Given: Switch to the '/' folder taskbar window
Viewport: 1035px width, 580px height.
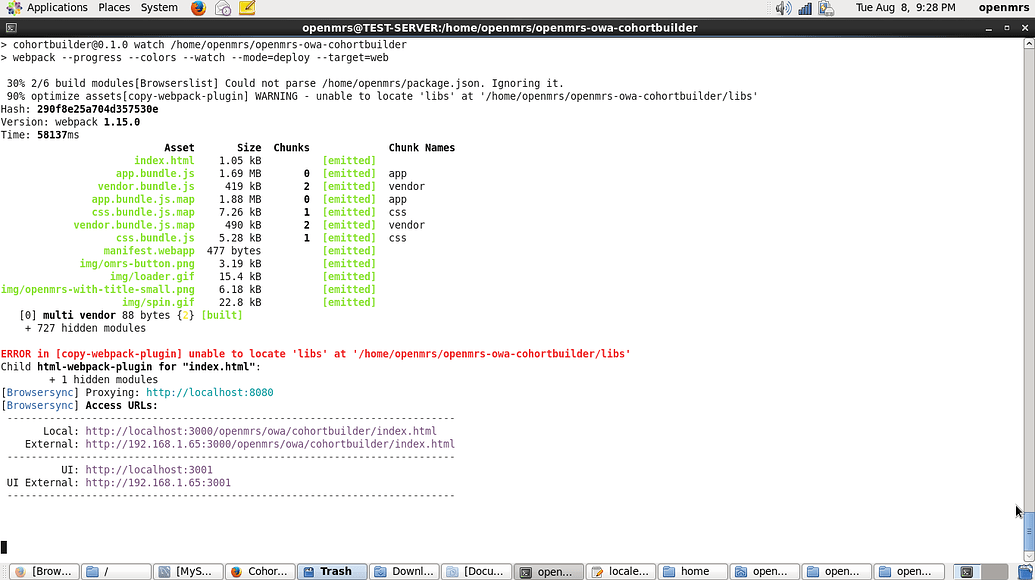Looking at the screenshot, I should pyautogui.click(x=116, y=571).
